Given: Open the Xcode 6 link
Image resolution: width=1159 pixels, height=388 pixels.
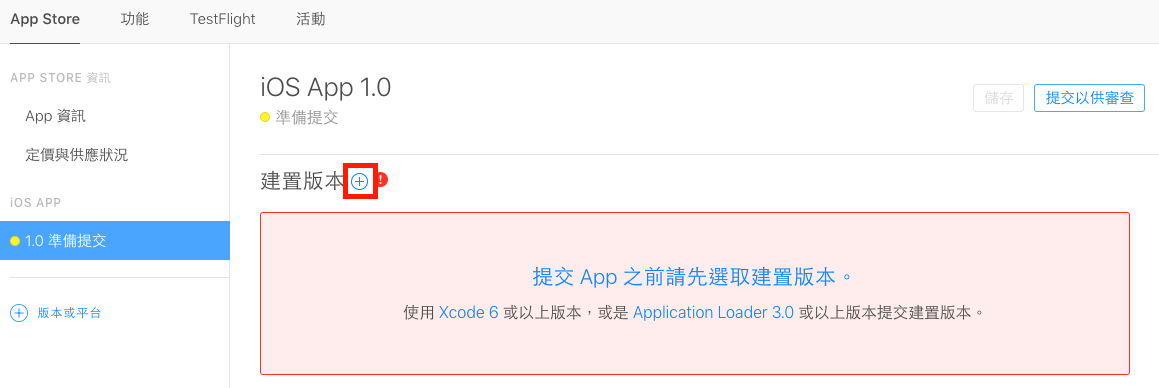Looking at the screenshot, I should (x=469, y=312).
